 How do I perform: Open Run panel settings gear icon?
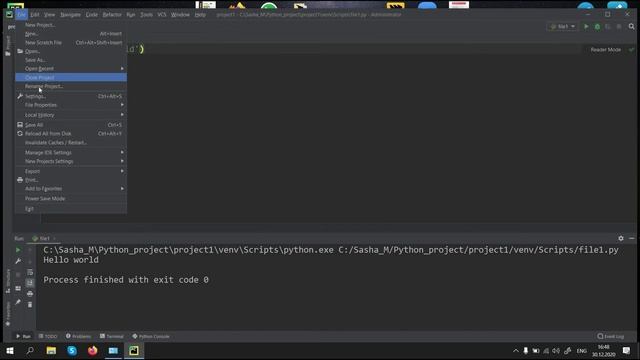tap(621, 238)
